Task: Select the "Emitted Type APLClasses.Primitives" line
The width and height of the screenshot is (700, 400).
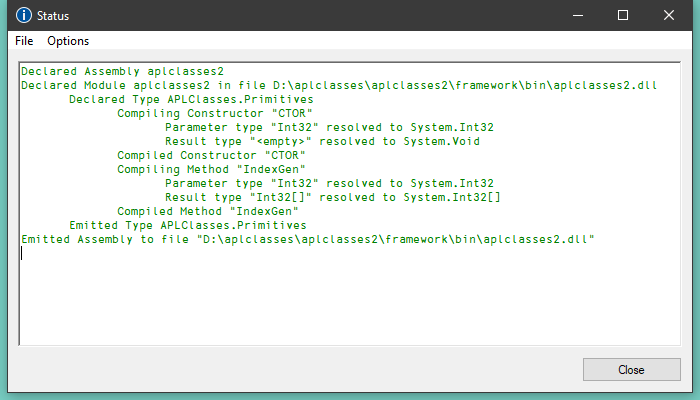Action: pos(187,226)
